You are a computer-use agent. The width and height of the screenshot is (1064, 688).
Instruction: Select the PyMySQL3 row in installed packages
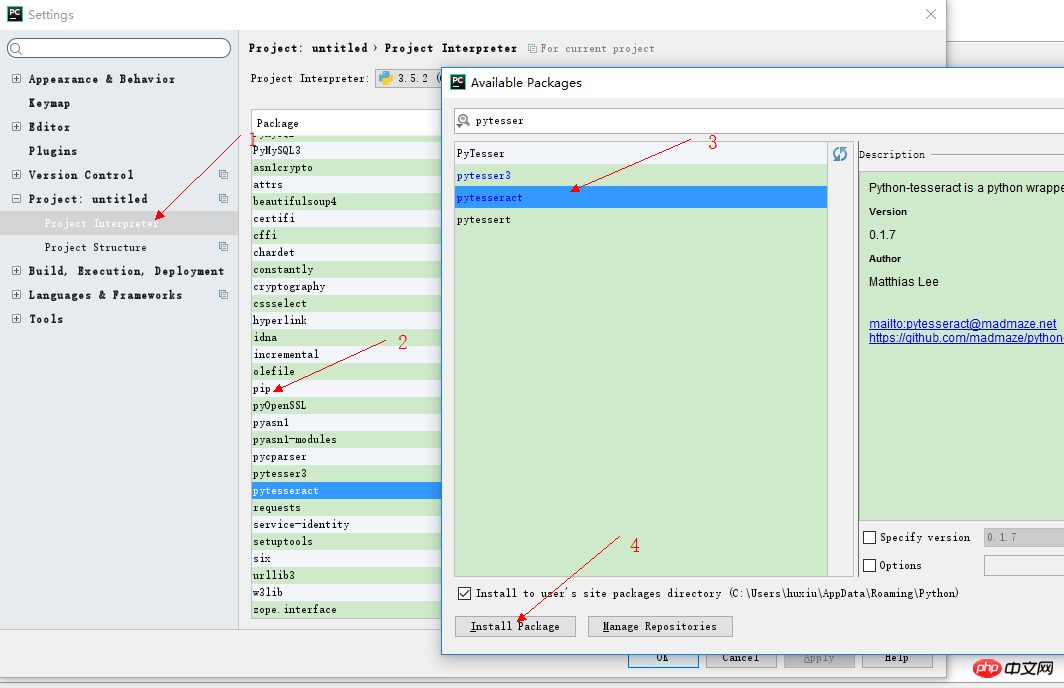pos(347,150)
